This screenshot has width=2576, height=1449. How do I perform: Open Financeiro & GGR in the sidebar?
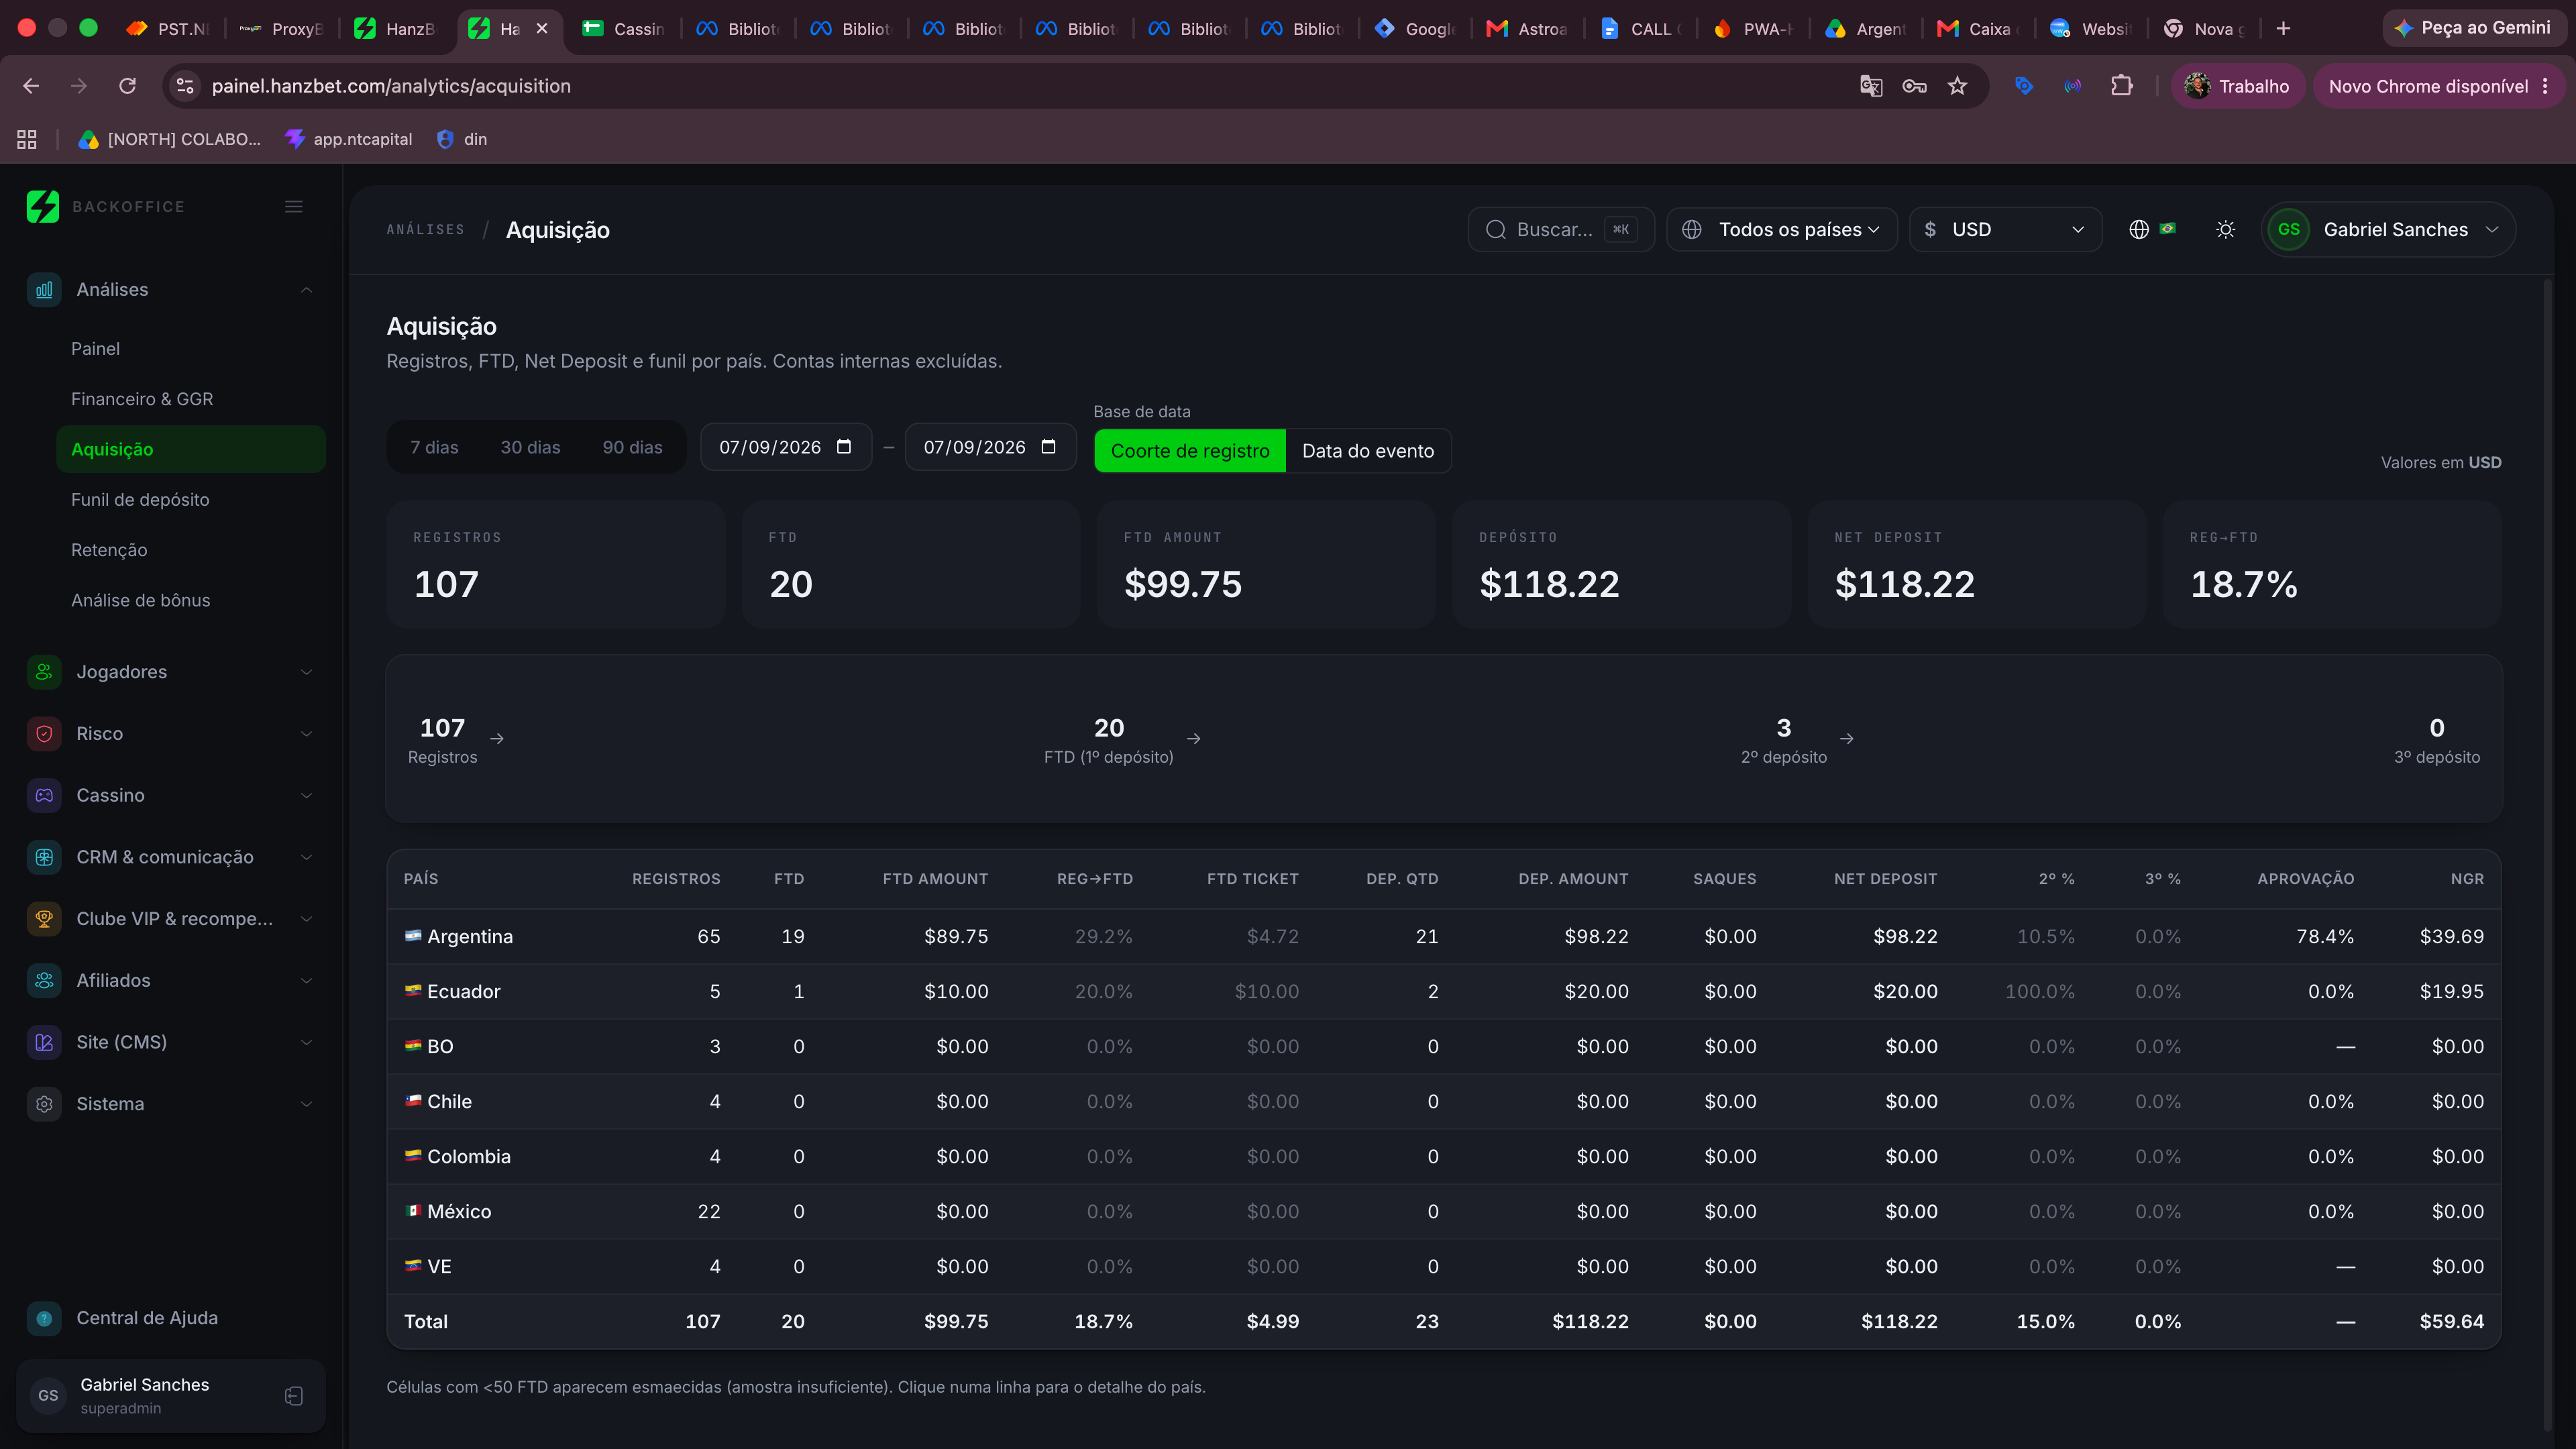point(191,399)
